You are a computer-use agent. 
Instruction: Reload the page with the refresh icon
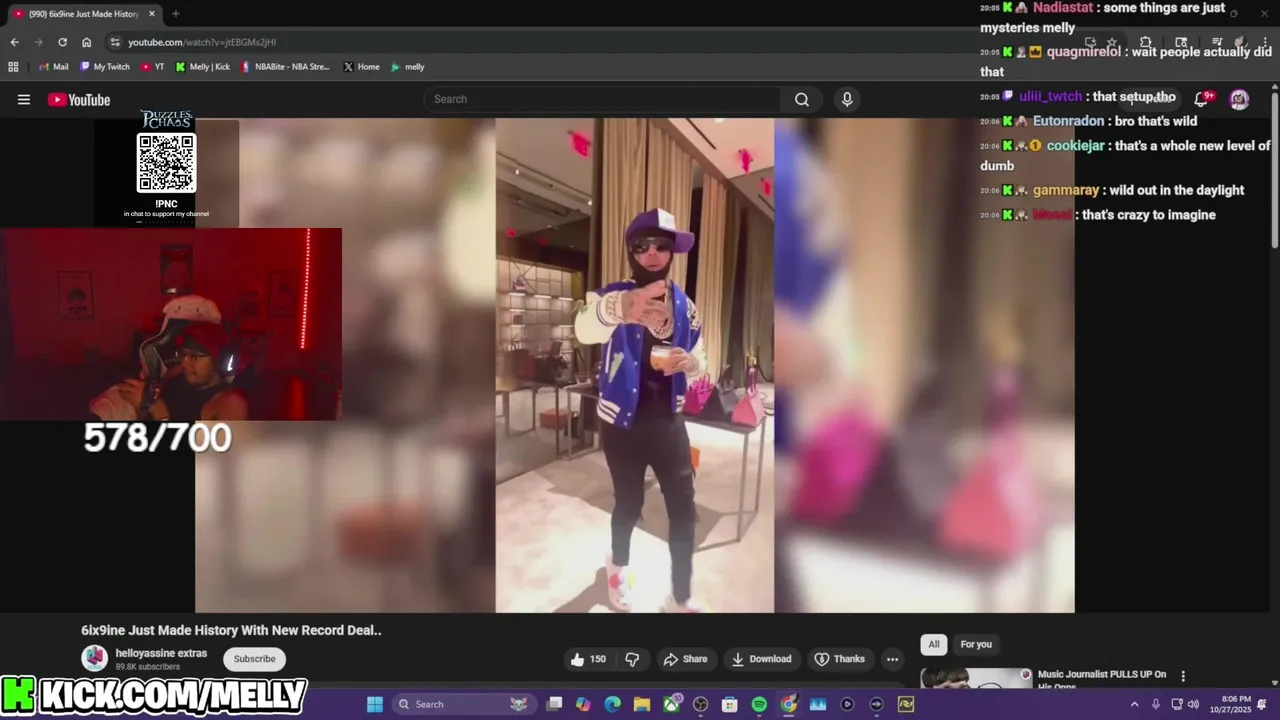point(62,42)
